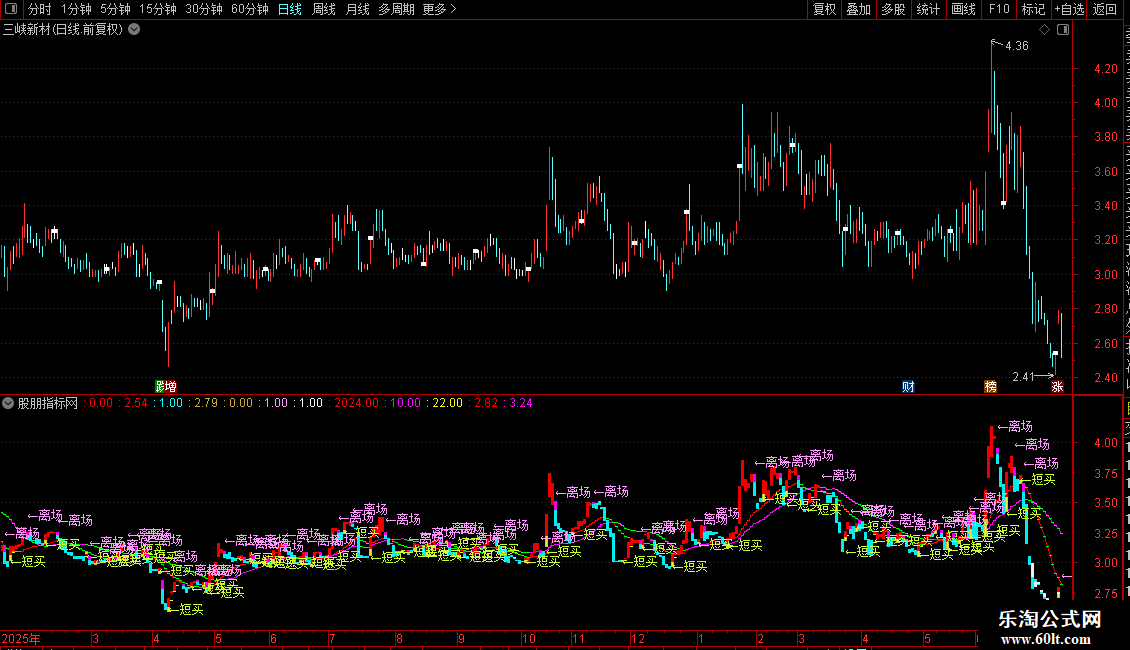This screenshot has height=650, width=1130.
Task: Click the 3.75 indicator axis label
Action: [x=1106, y=473]
